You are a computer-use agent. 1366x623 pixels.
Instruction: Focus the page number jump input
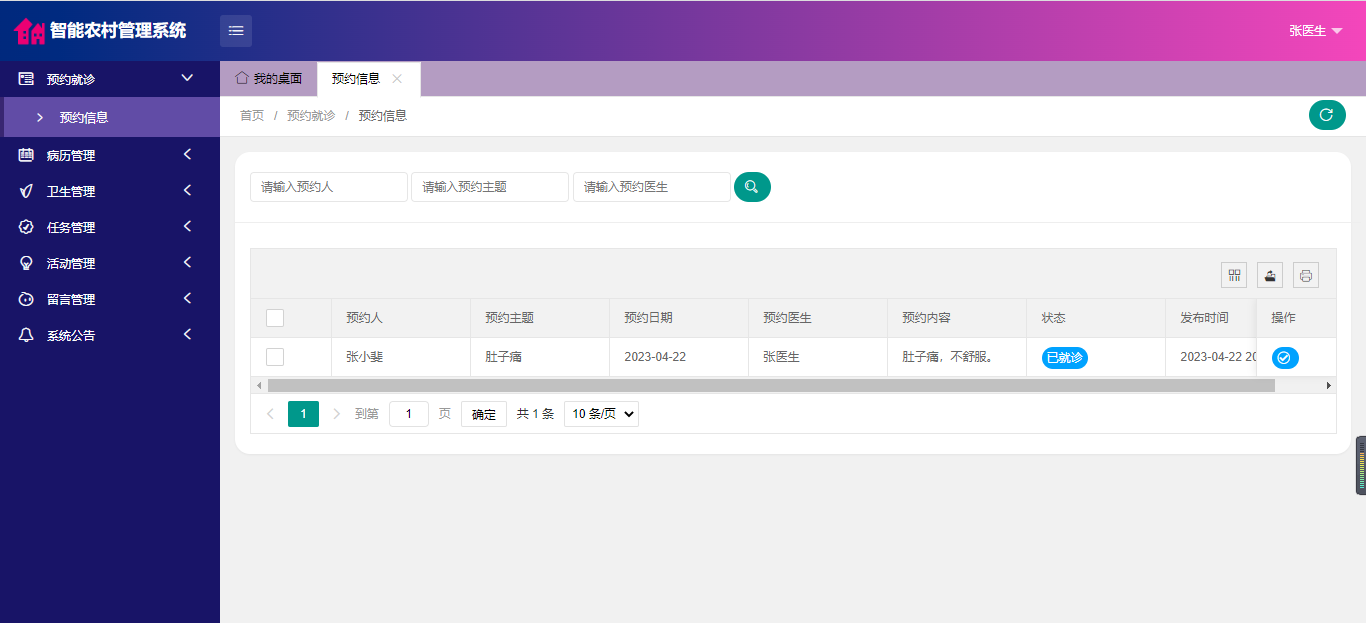tap(409, 414)
